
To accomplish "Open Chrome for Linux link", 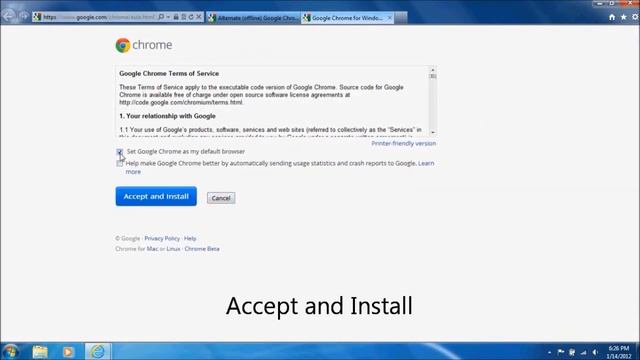I will point(173,249).
